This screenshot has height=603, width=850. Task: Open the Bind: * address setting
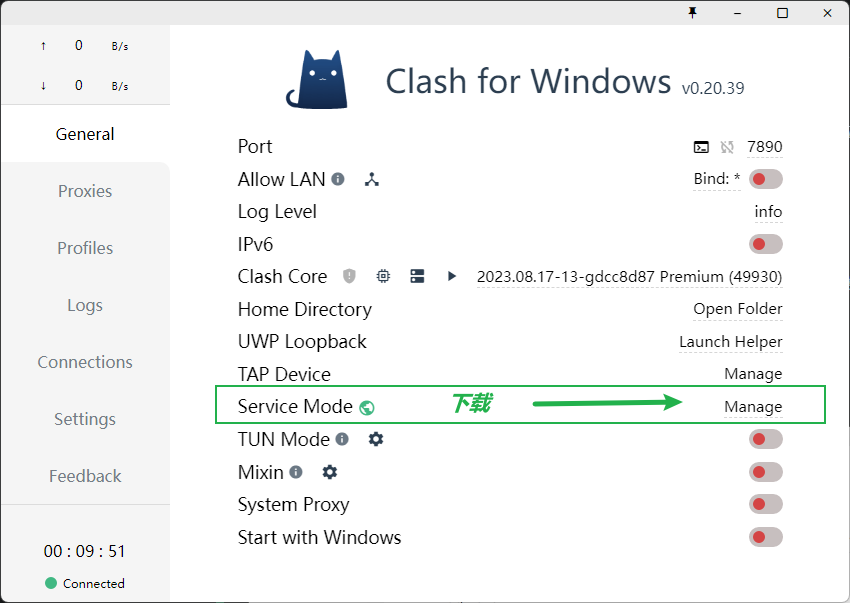[717, 180]
